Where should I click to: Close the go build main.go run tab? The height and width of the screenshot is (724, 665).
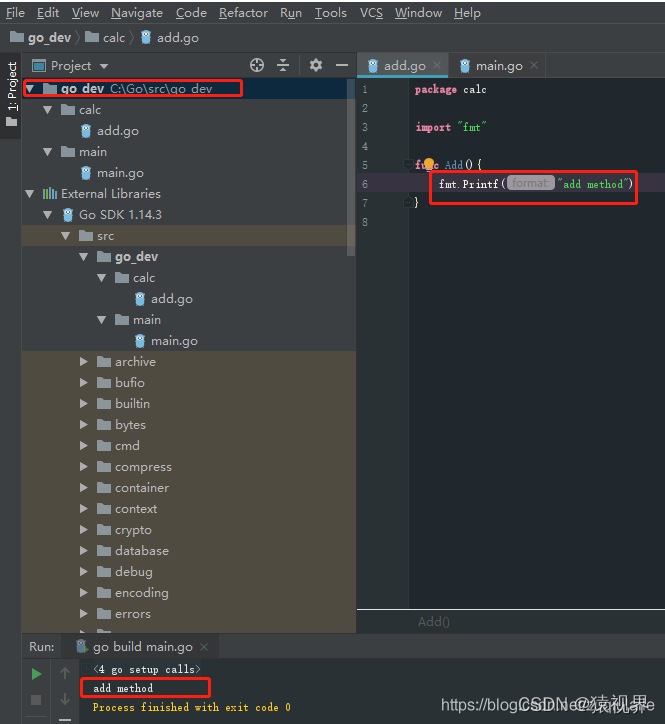click(x=204, y=647)
